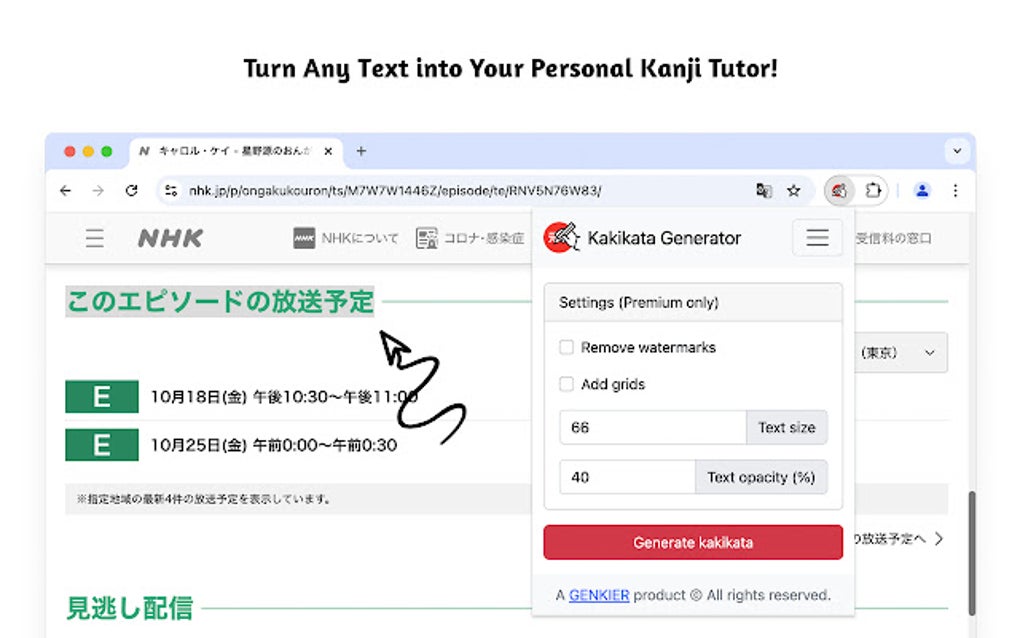Click the Text opacity value field

click(627, 477)
